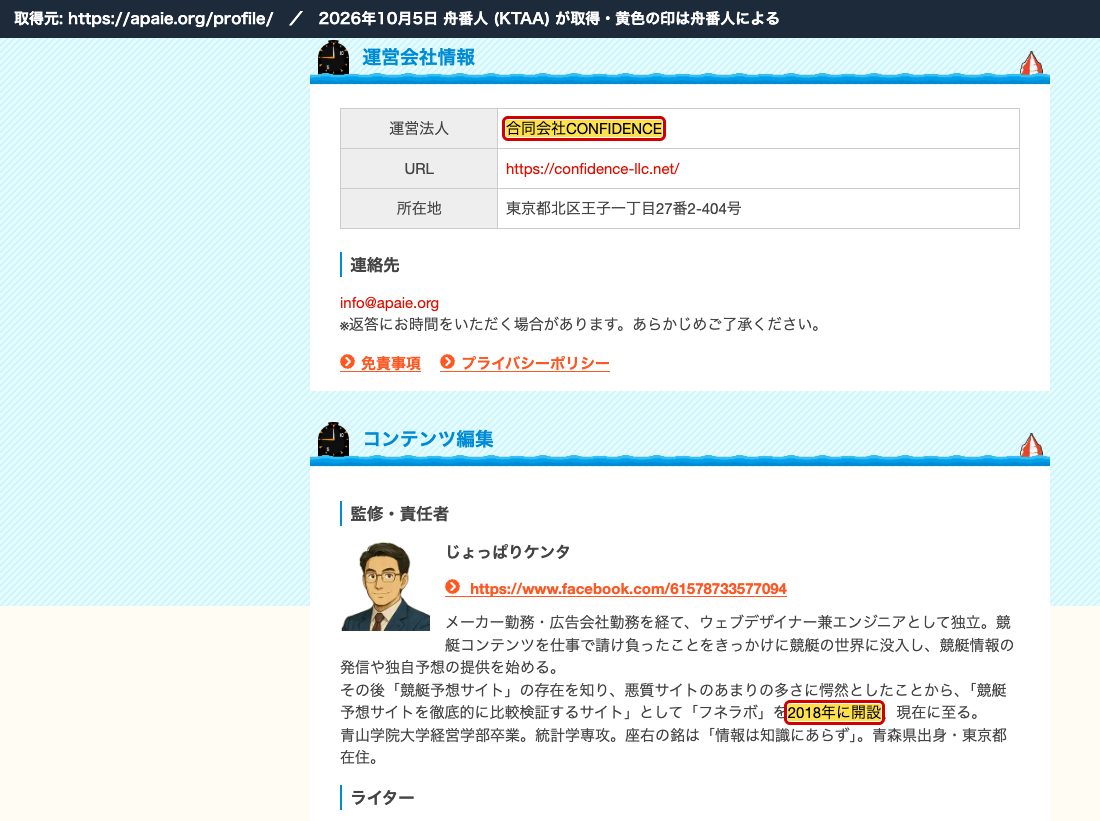Click the buoy icon beside 運営会社情報 heading
Viewport: 1100px width, 821px height.
point(333,58)
